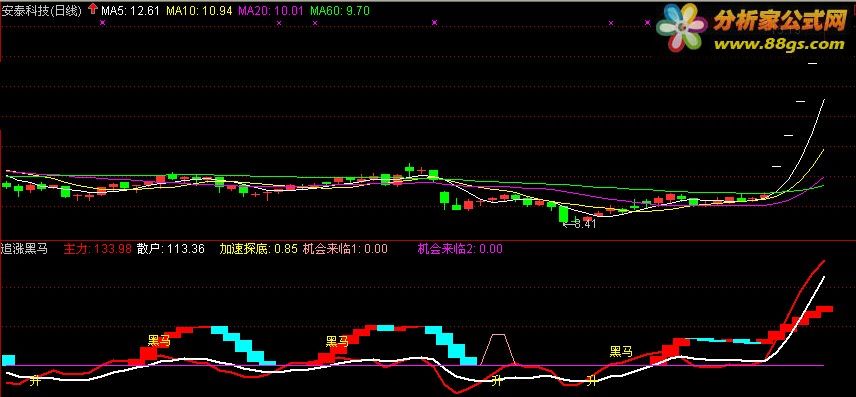Select the MA20: 10.01 label
The width and height of the screenshot is (856, 397).
270,10
